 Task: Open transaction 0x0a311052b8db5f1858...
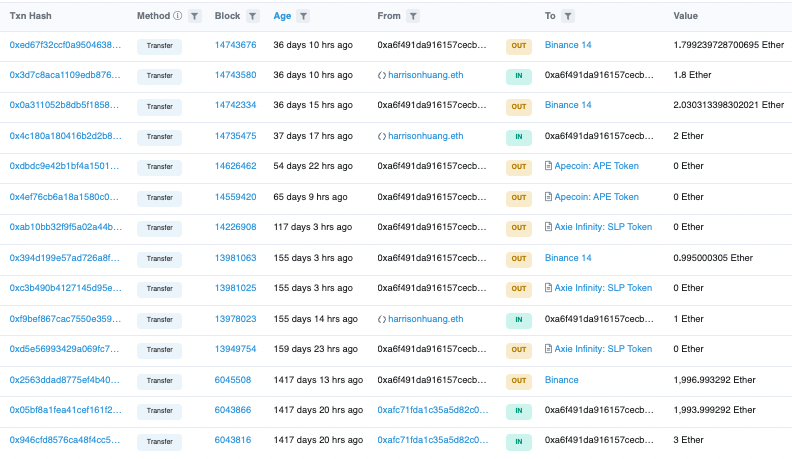(x=64, y=105)
